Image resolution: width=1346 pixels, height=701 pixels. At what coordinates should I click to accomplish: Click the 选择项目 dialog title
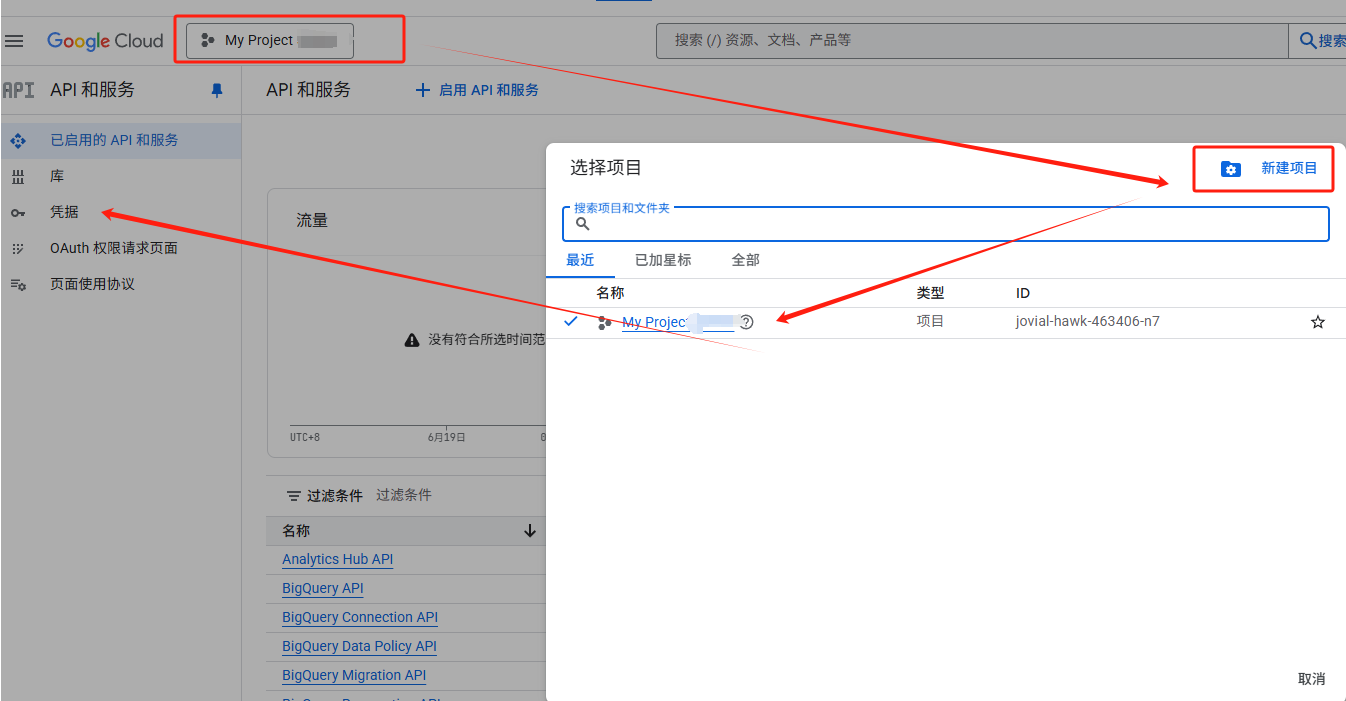click(606, 168)
